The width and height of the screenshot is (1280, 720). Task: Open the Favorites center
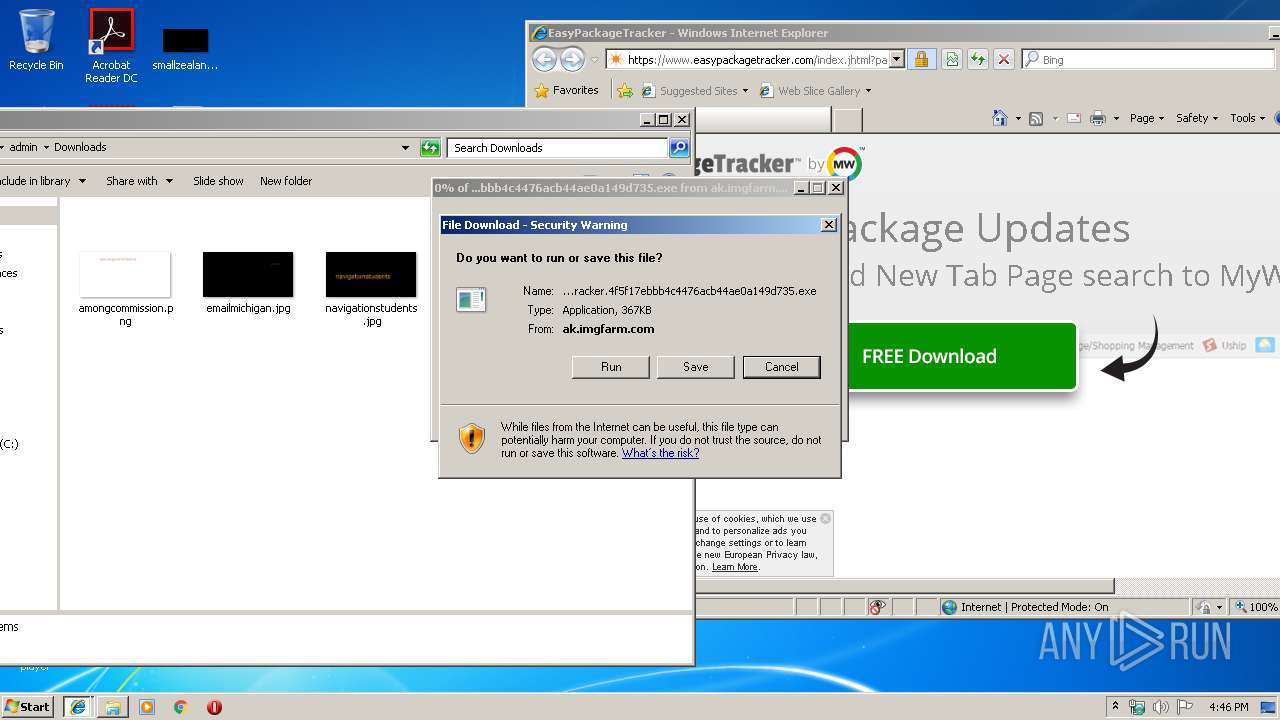click(x=567, y=90)
